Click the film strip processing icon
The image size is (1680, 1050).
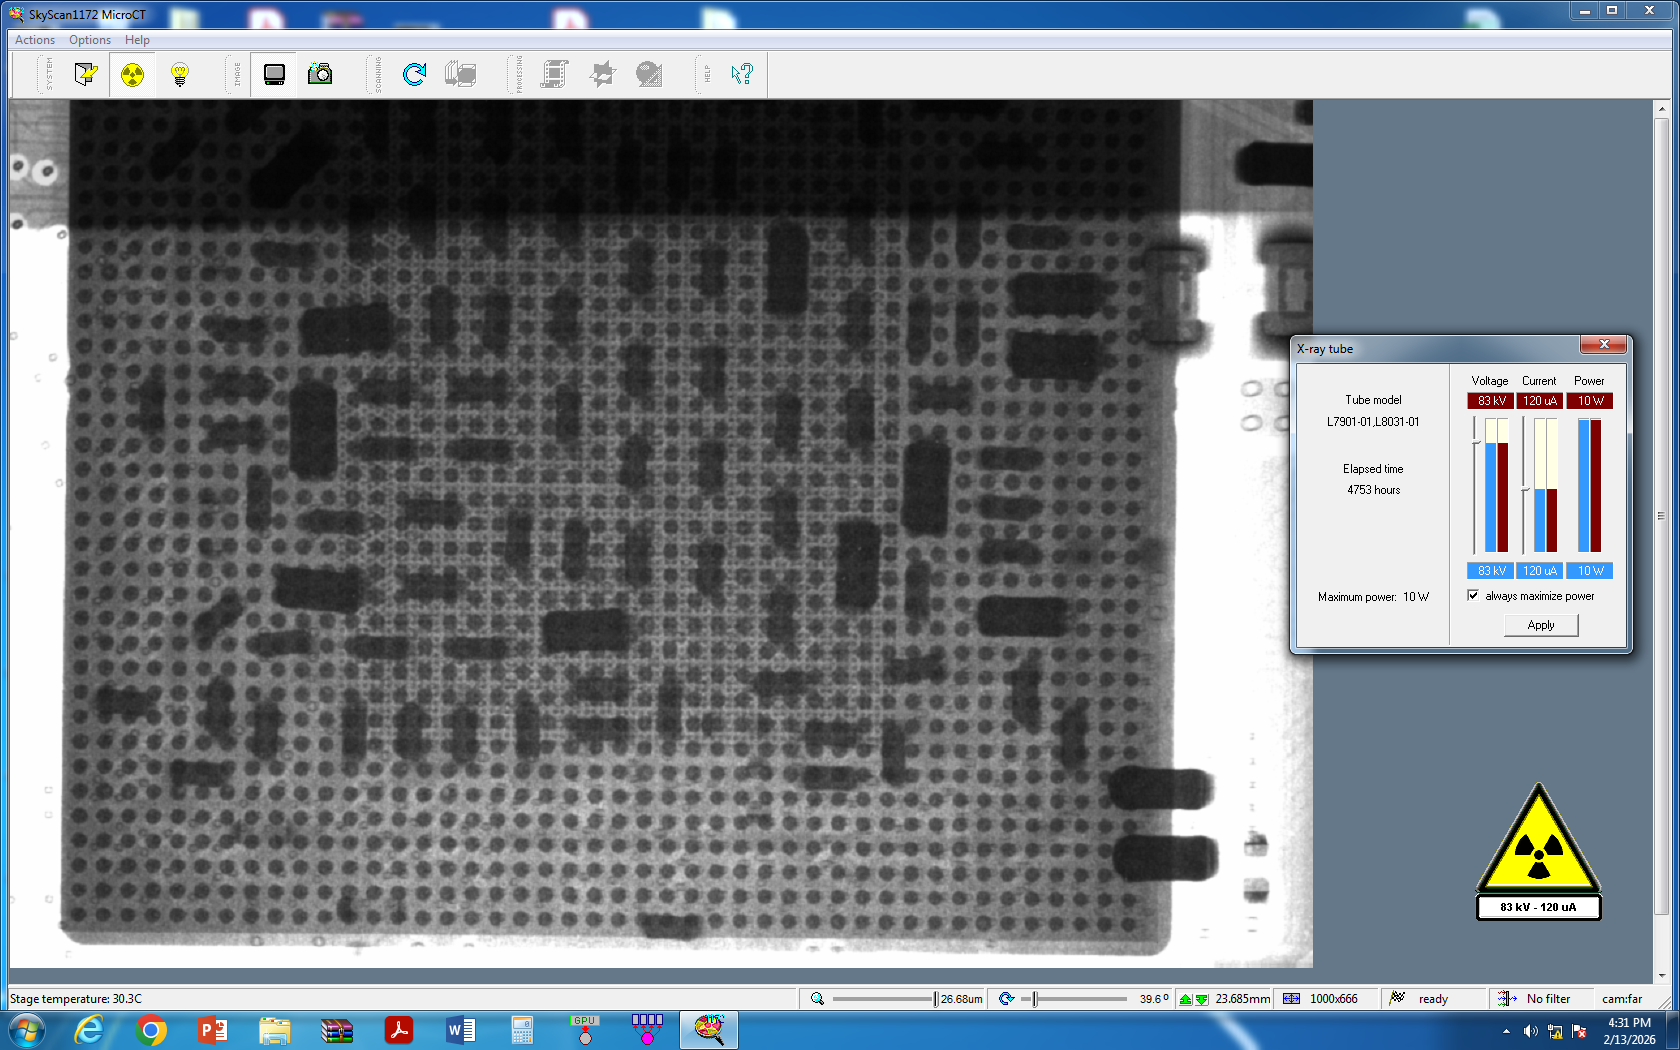pyautogui.click(x=554, y=74)
